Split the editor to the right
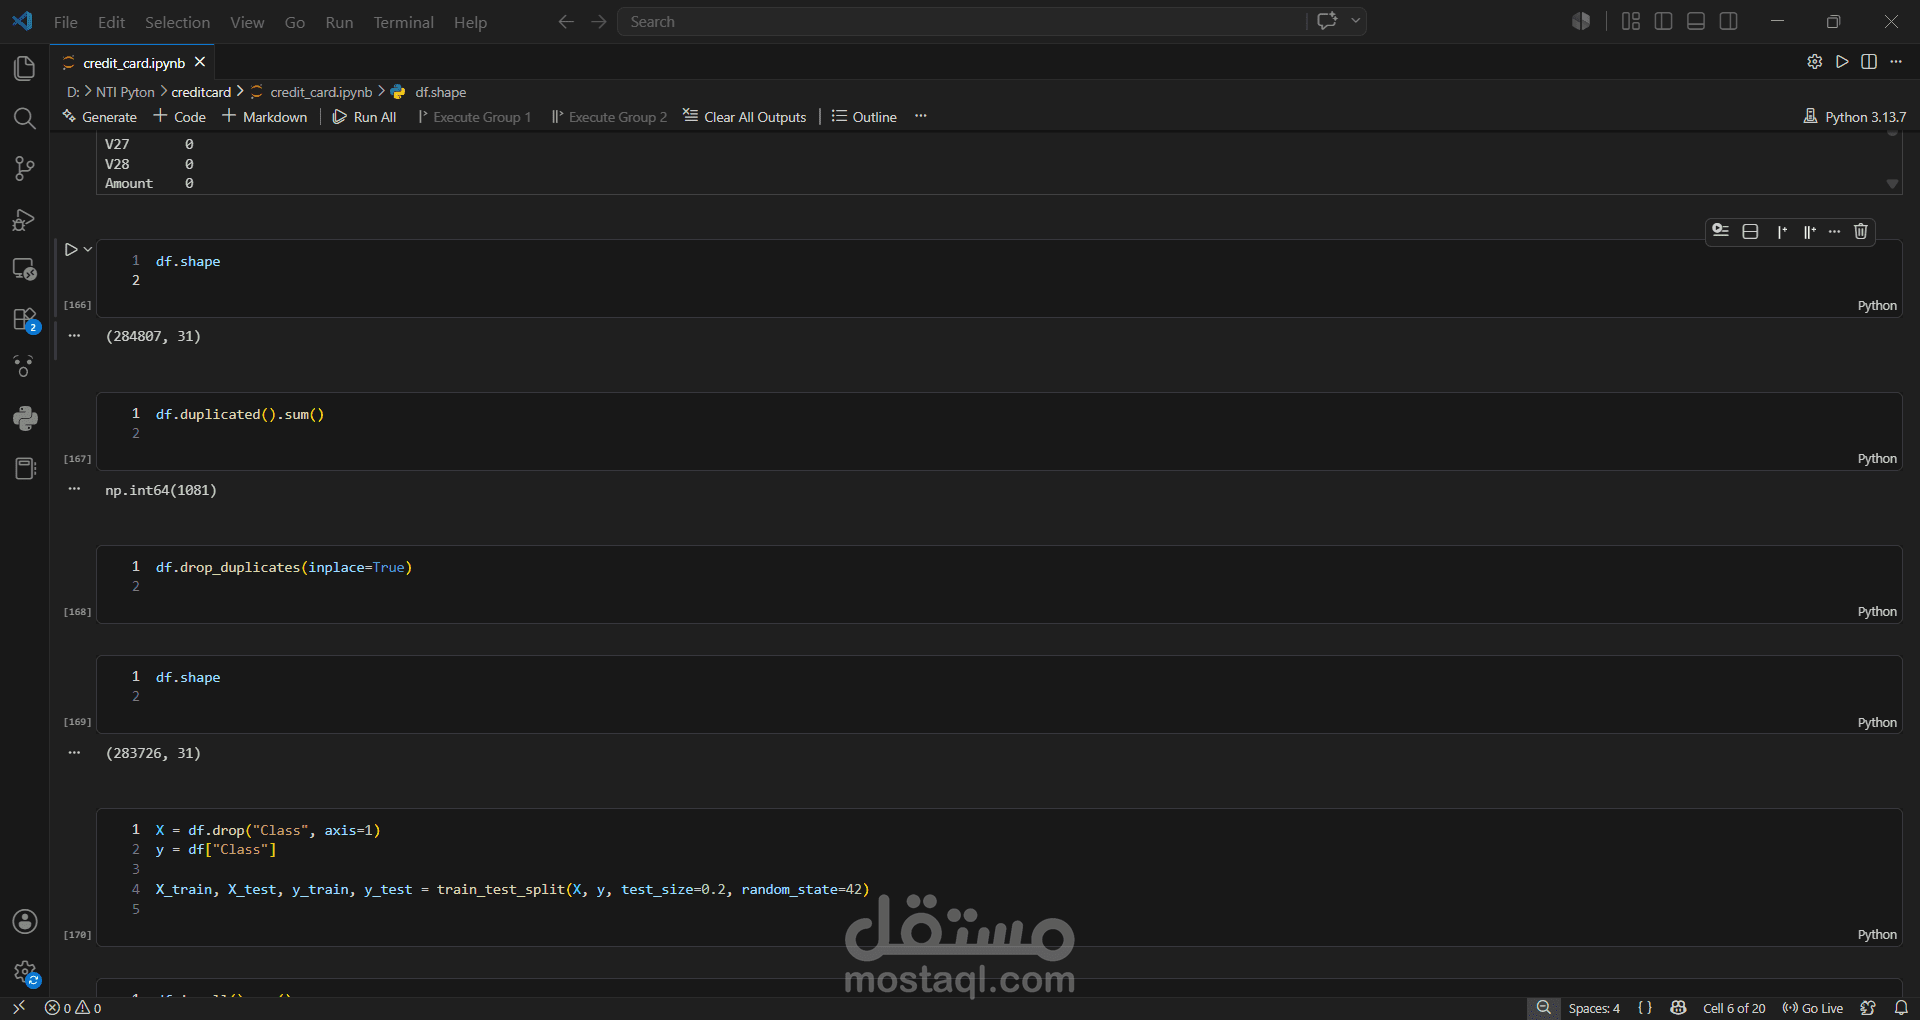The image size is (1920, 1020). point(1869,62)
